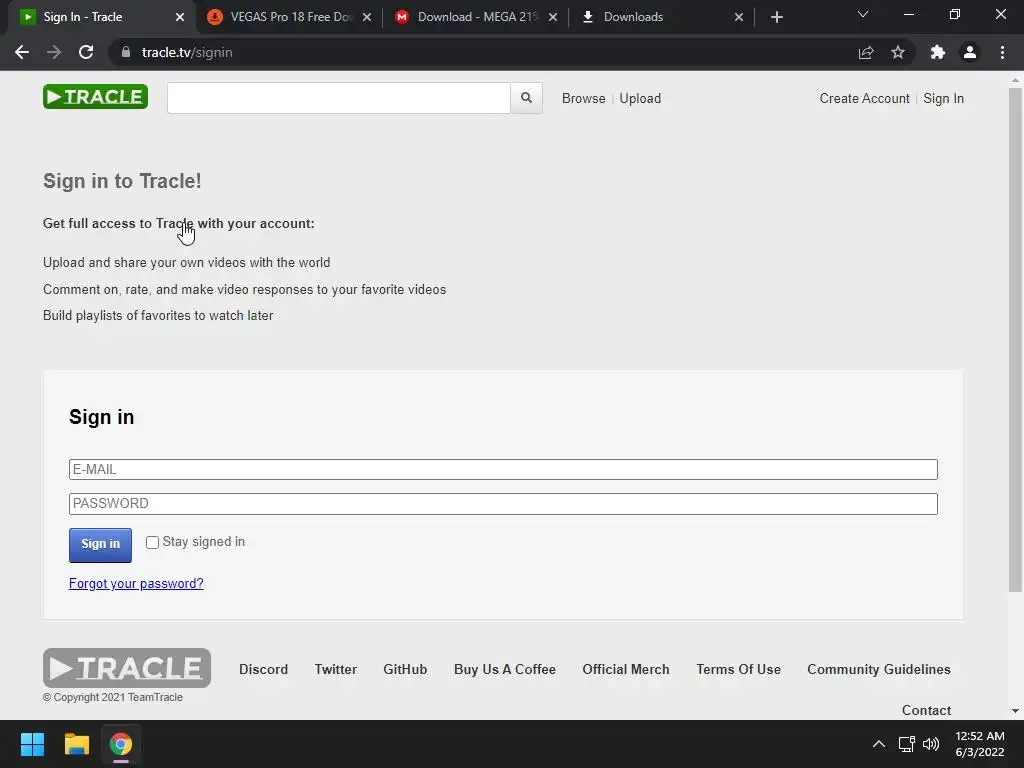Image resolution: width=1024 pixels, height=768 pixels.
Task: Open Buy Us A Coffee link
Action: click(x=505, y=669)
